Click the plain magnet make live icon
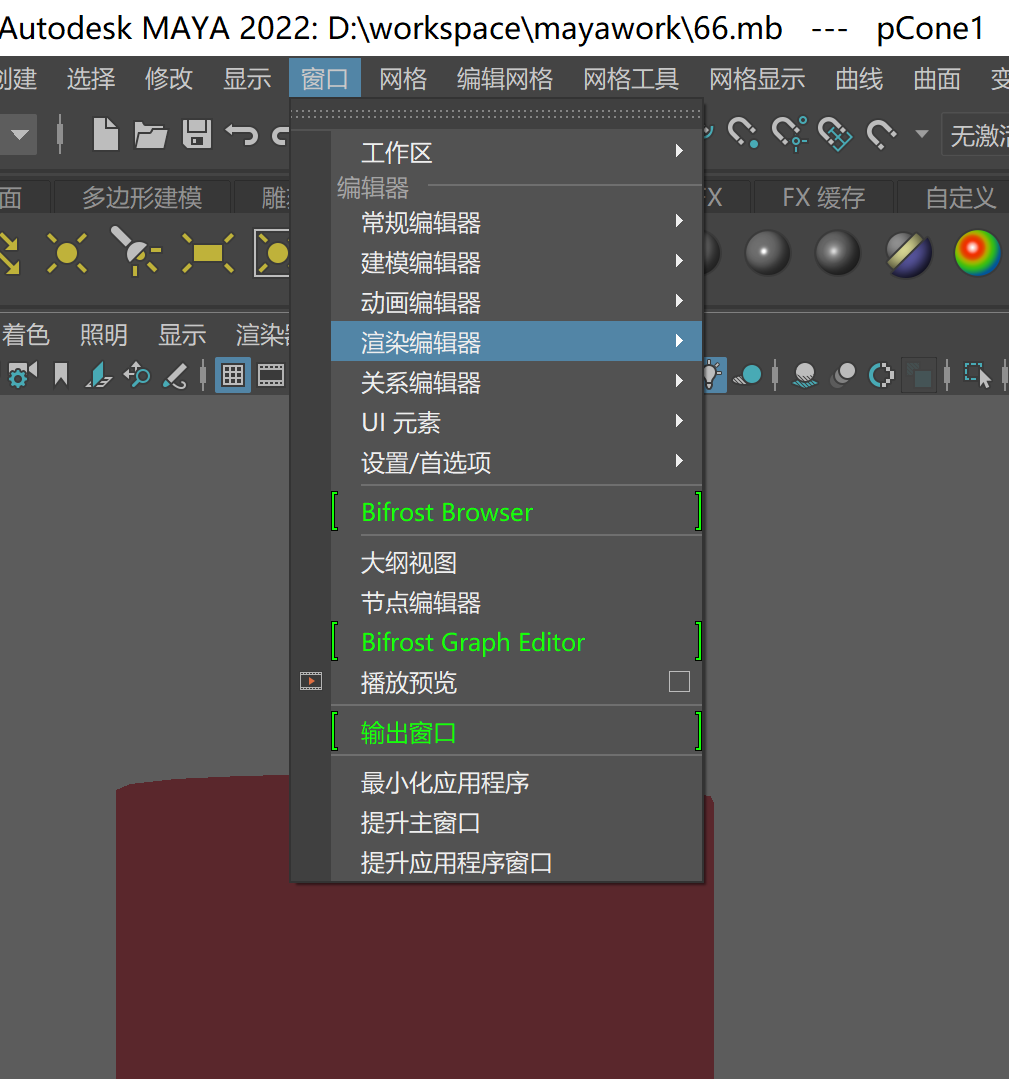 pos(881,133)
